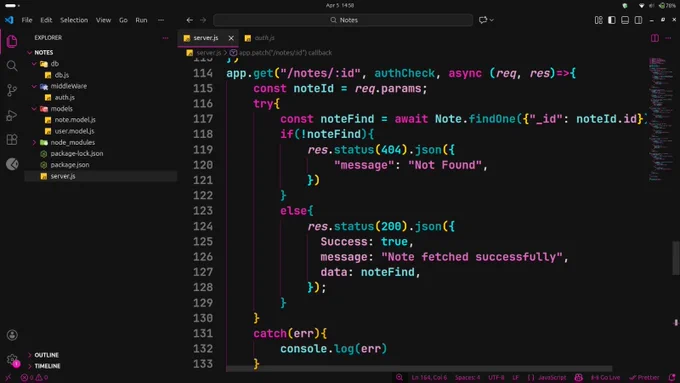Open the Explorer view in activity bar
This screenshot has width=680, height=383.
[12, 42]
